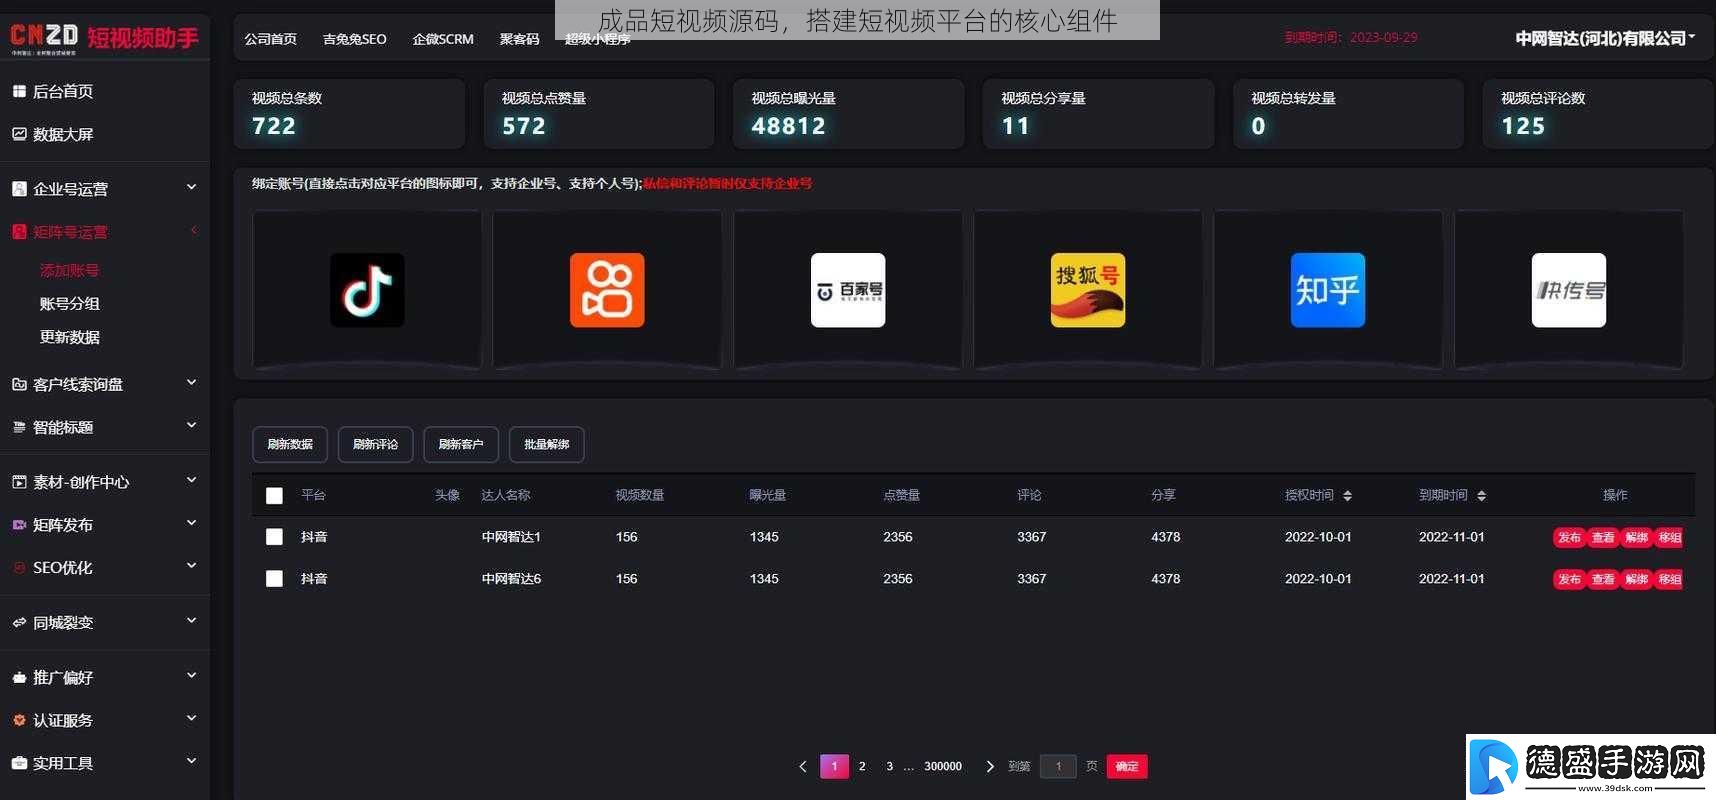This screenshot has width=1716, height=800.
Task: Click the 视频总评论数 125 stat card
Action: click(1597, 114)
